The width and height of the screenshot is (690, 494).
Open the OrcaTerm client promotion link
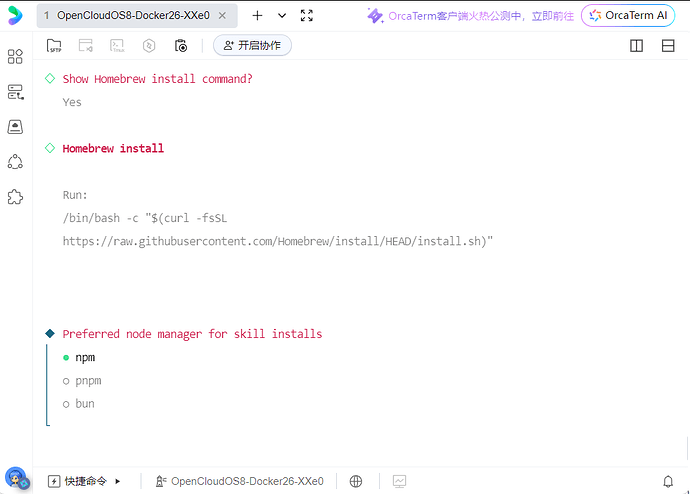(x=470, y=16)
